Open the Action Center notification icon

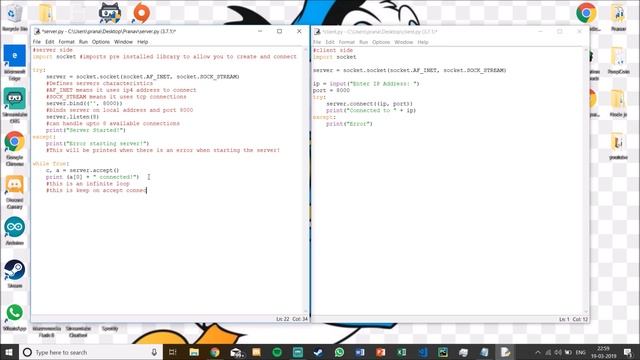coord(628,352)
